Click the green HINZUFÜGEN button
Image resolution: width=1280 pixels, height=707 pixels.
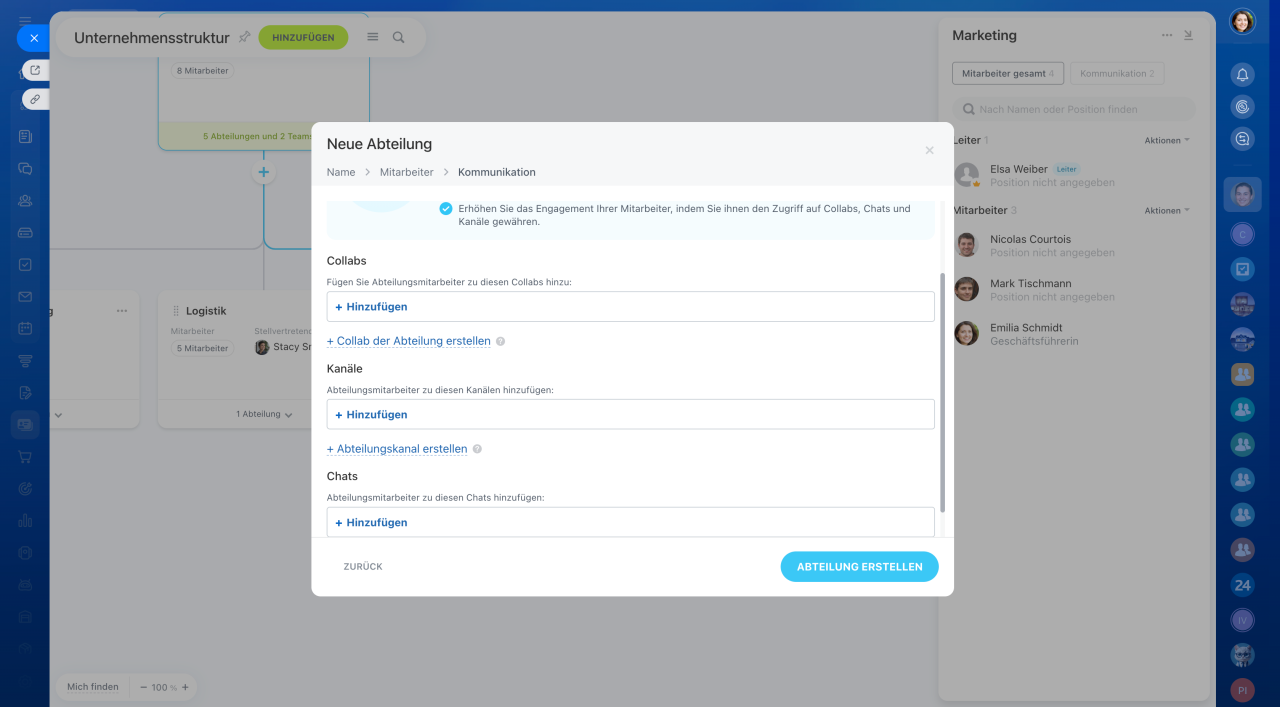pyautogui.click(x=303, y=37)
